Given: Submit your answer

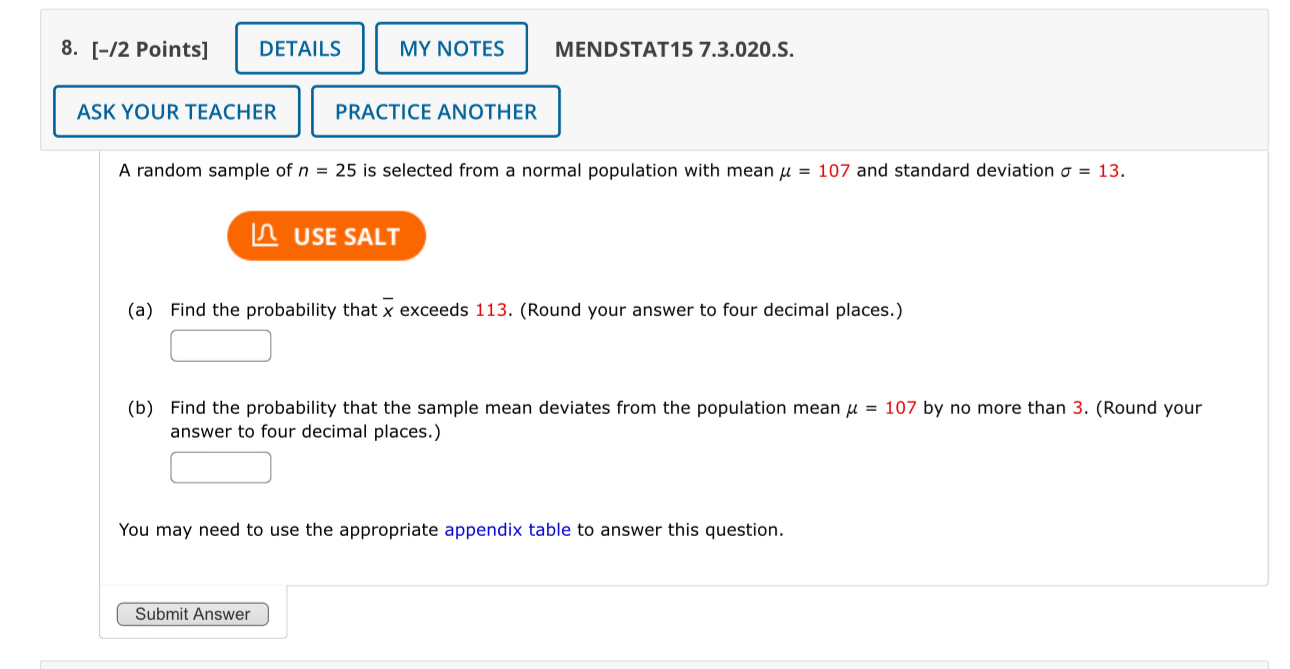Looking at the screenshot, I should coord(193,613).
